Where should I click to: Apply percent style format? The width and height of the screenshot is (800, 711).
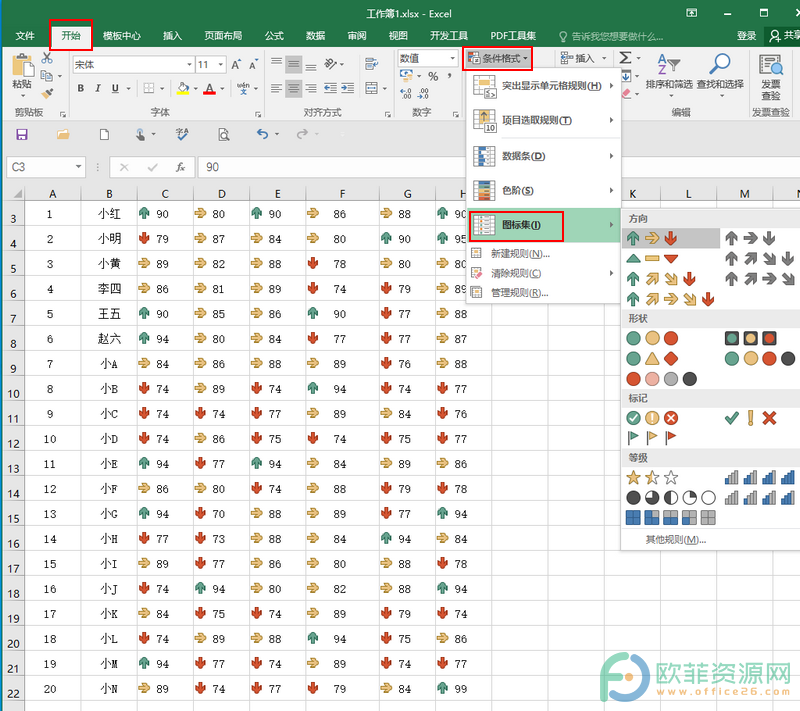pos(433,77)
